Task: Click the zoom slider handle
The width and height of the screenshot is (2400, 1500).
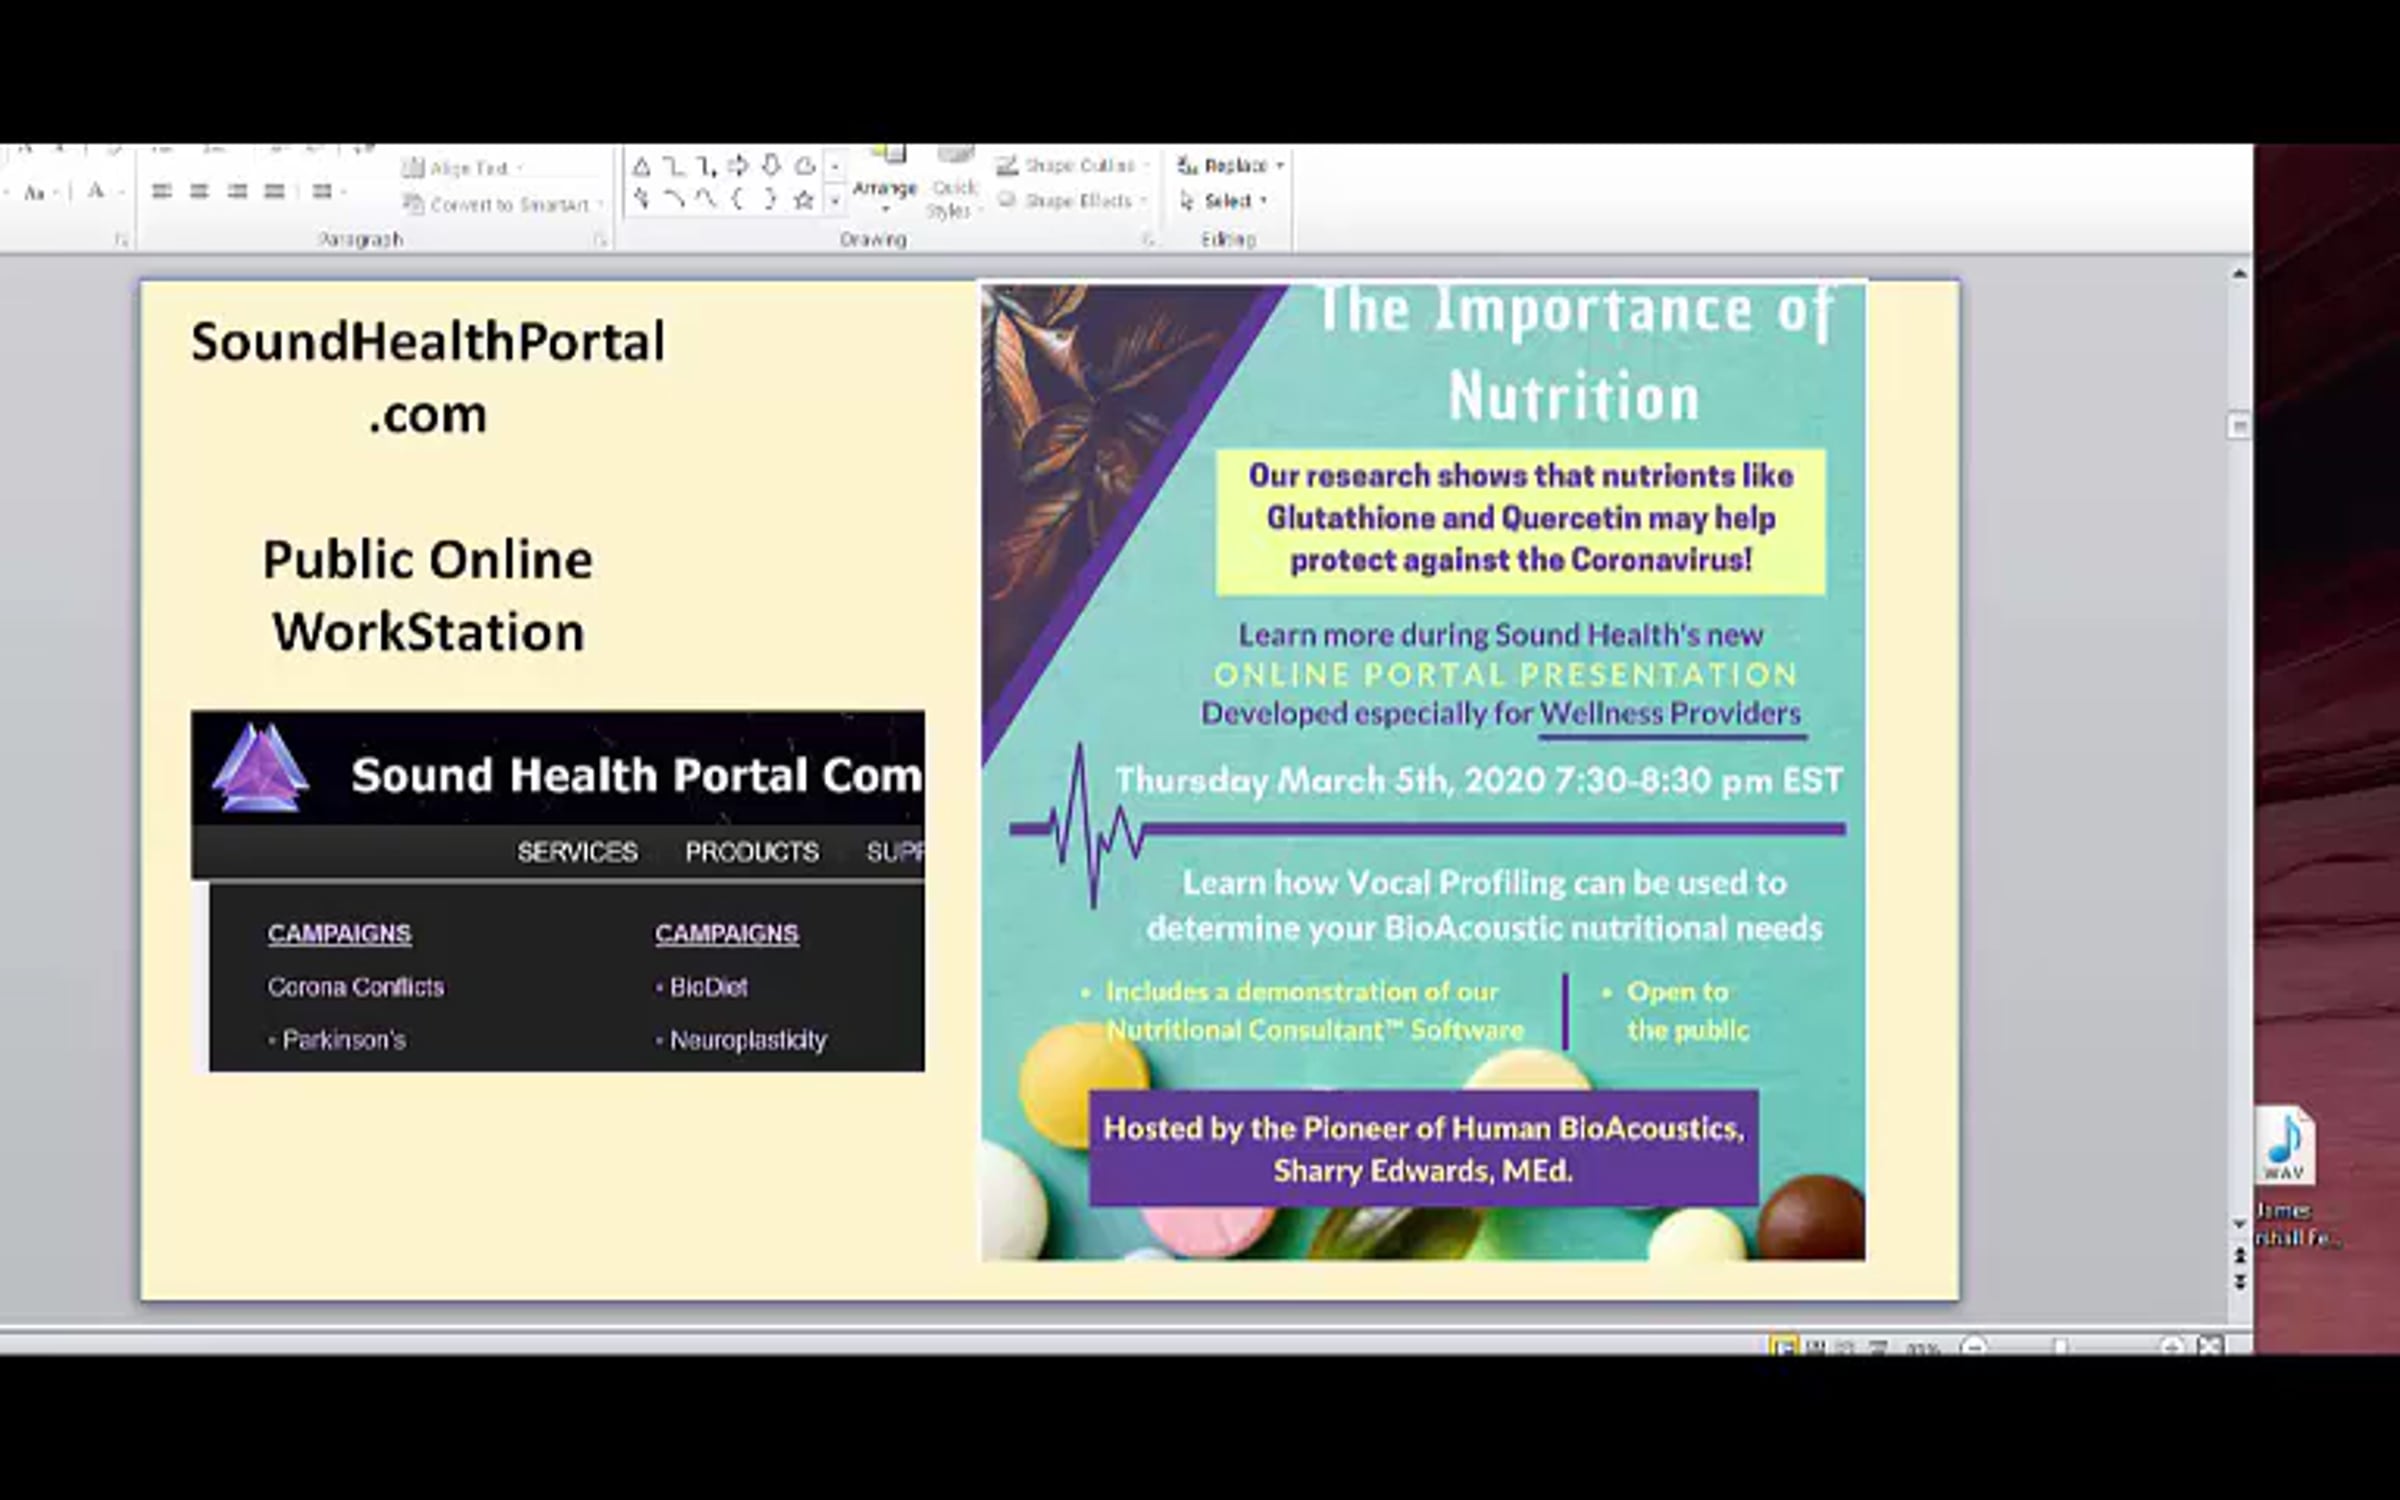Action: point(2061,1347)
